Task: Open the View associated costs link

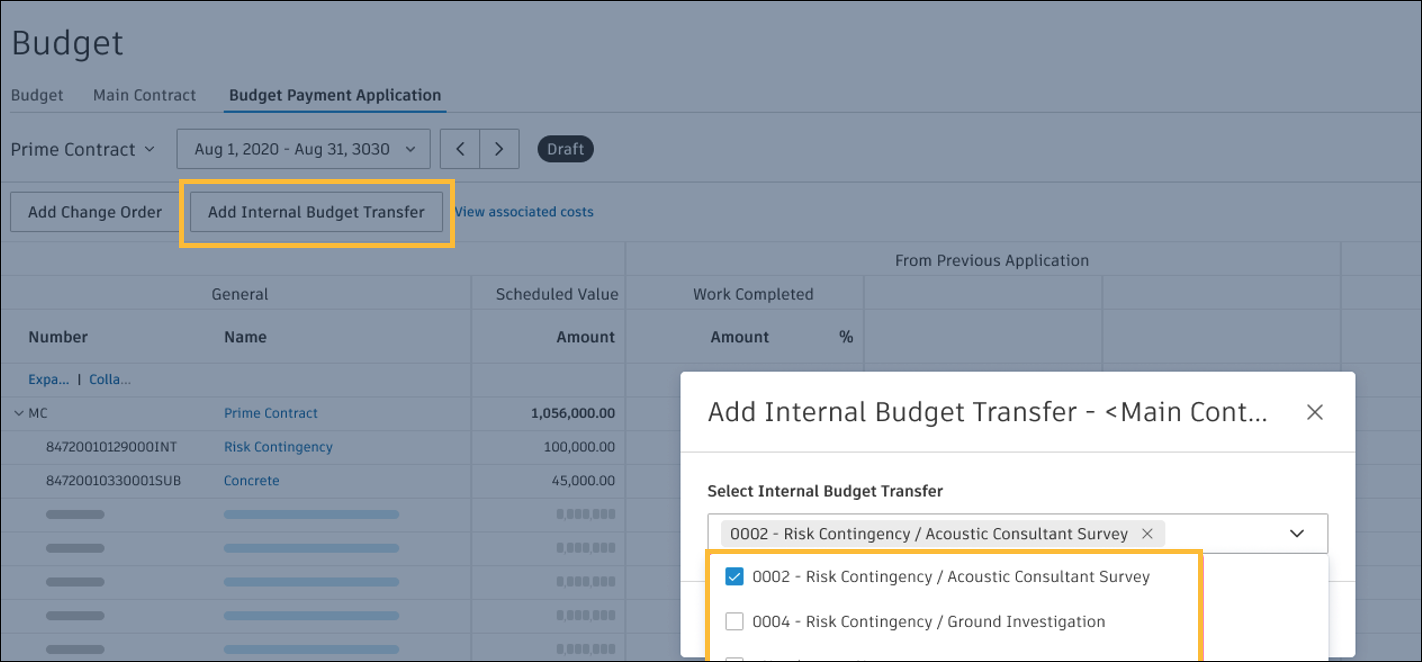Action: (524, 212)
